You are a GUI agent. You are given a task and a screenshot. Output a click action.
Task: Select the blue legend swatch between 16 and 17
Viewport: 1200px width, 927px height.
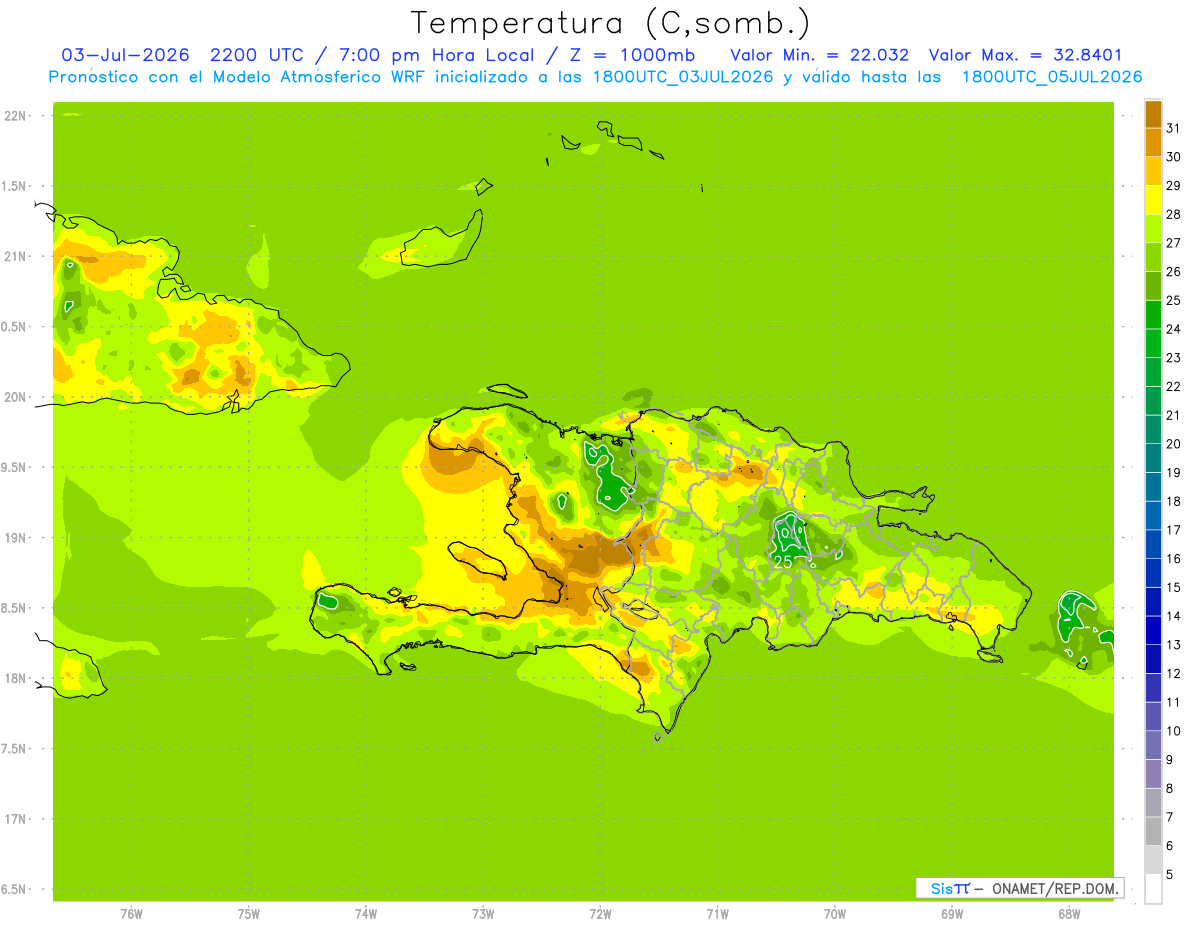(1153, 544)
